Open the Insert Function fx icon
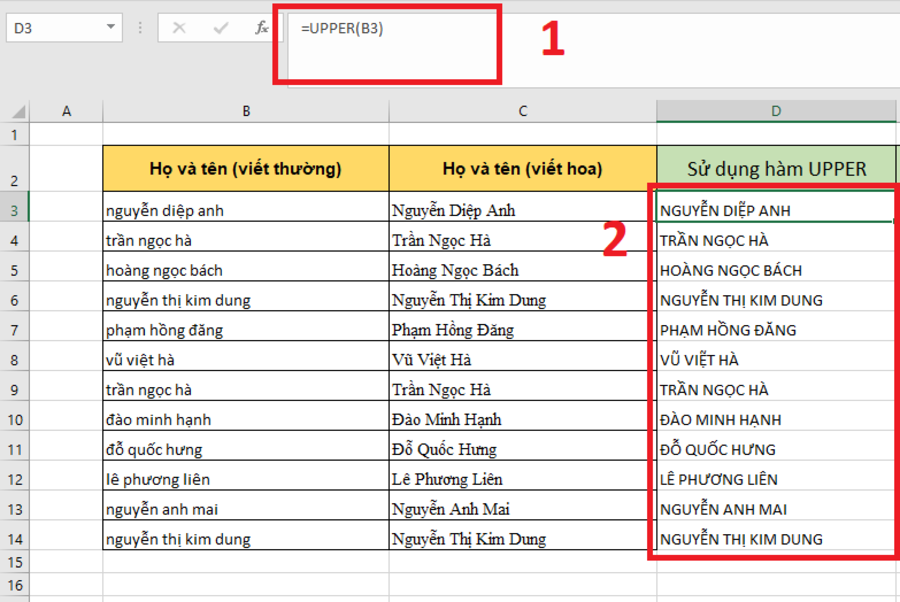Screen dimensions: 900x602 click(x=262, y=28)
